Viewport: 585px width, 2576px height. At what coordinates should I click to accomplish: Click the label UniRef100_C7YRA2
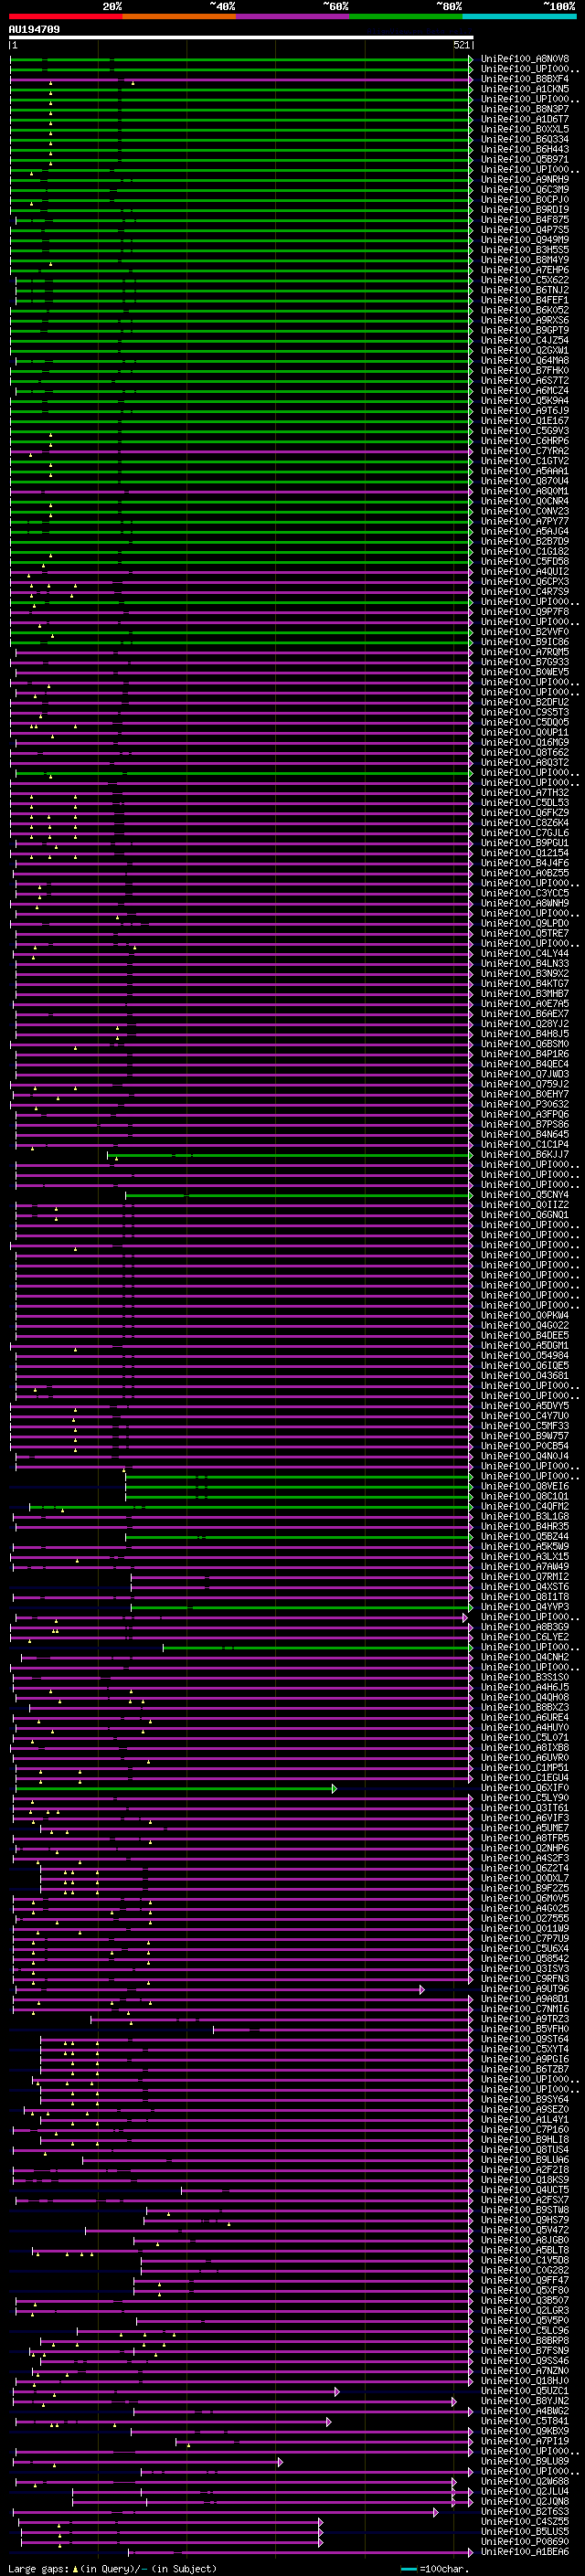click(x=525, y=451)
